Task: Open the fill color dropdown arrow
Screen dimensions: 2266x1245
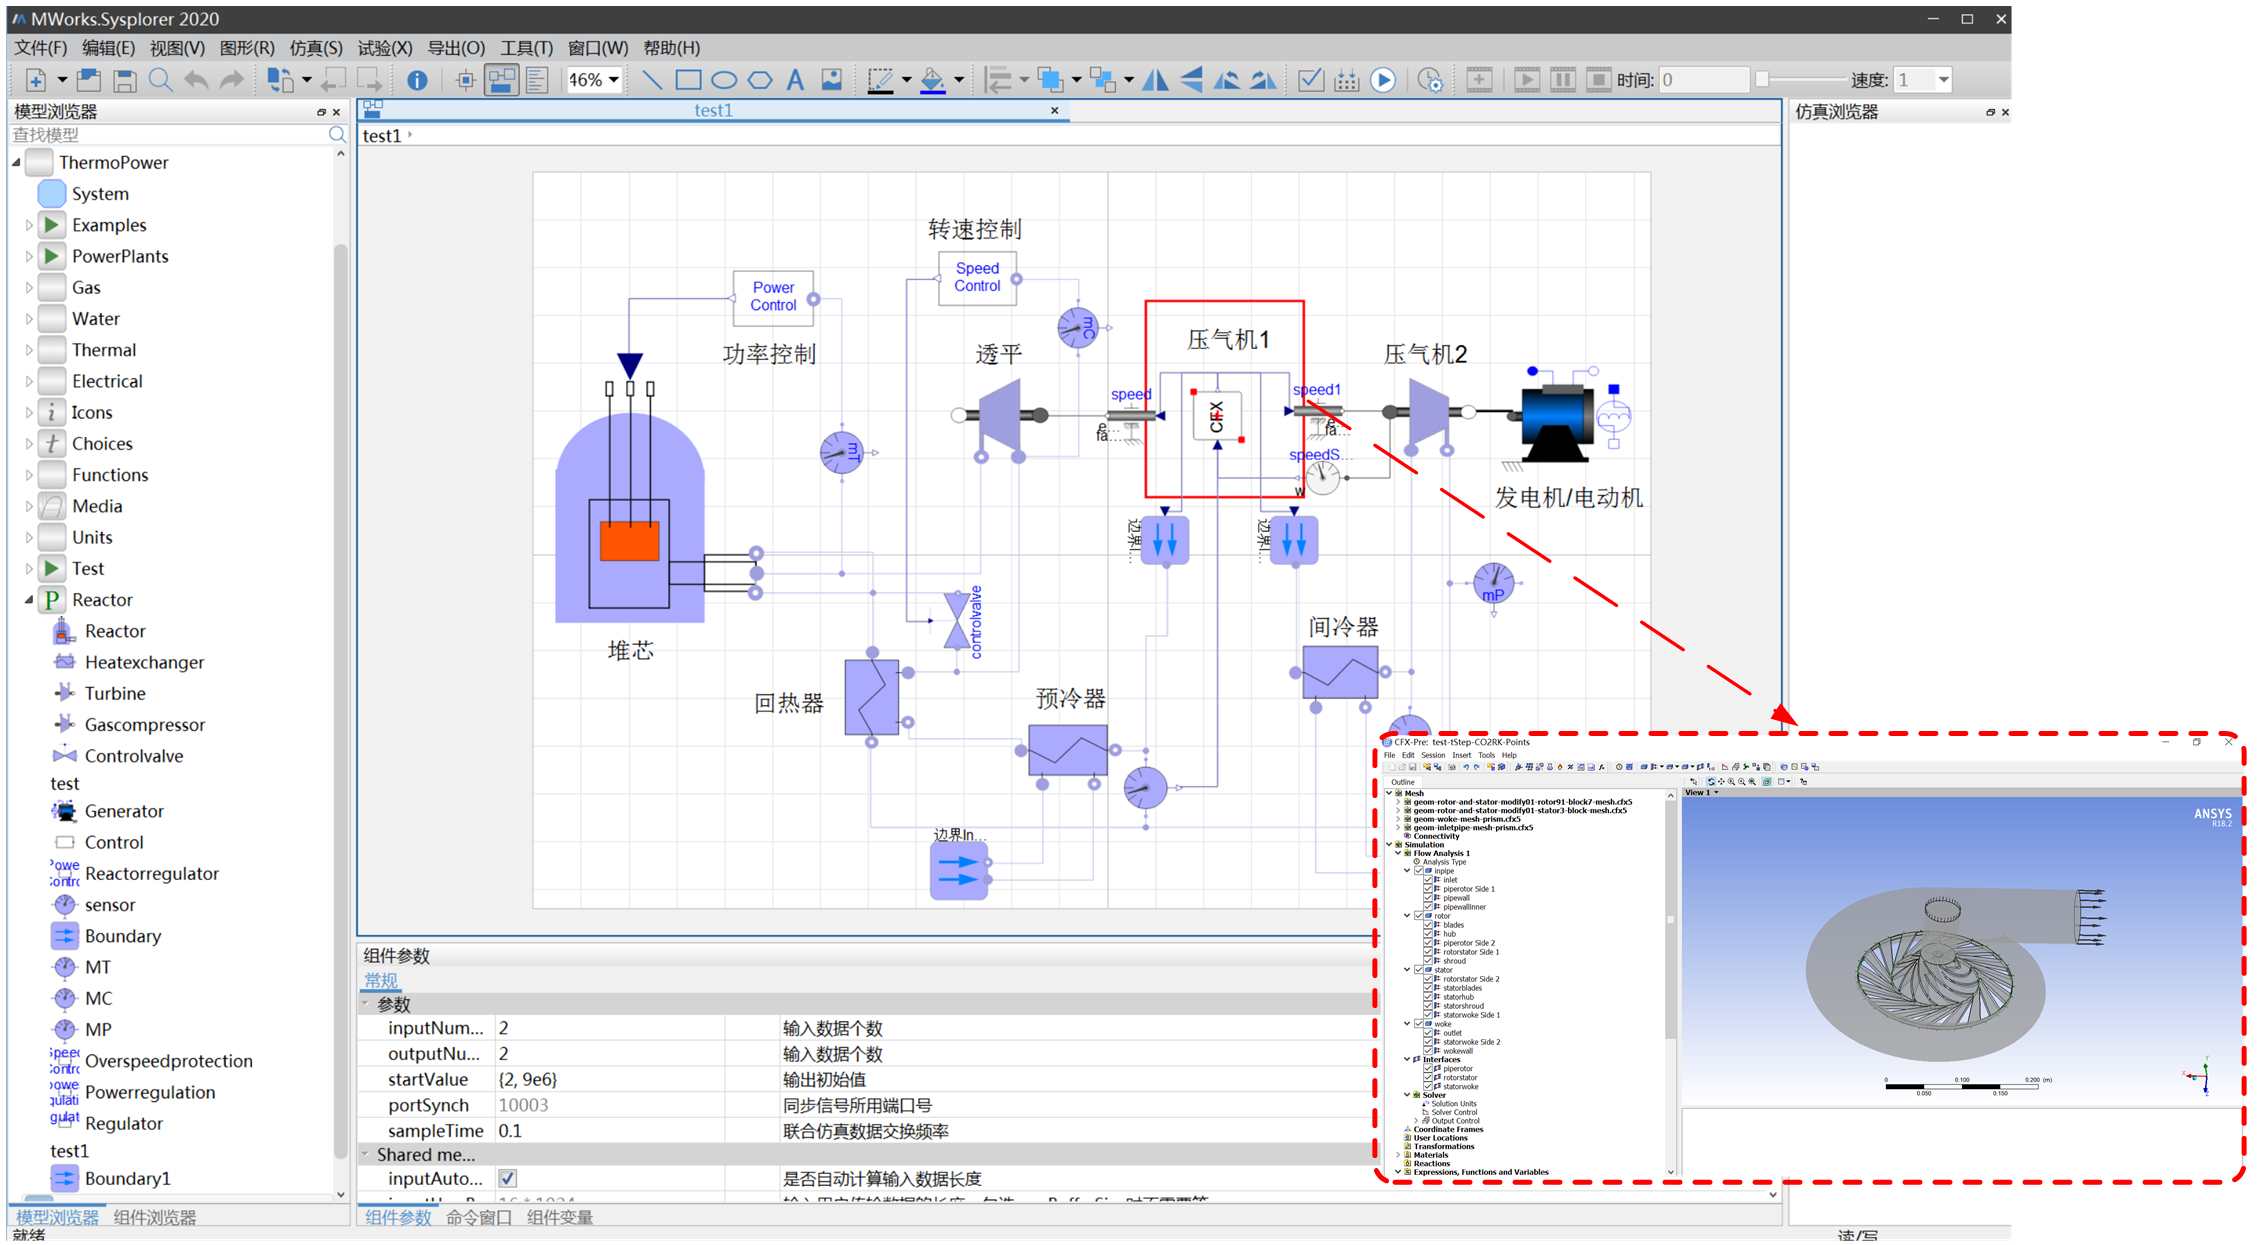Action: pyautogui.click(x=958, y=80)
